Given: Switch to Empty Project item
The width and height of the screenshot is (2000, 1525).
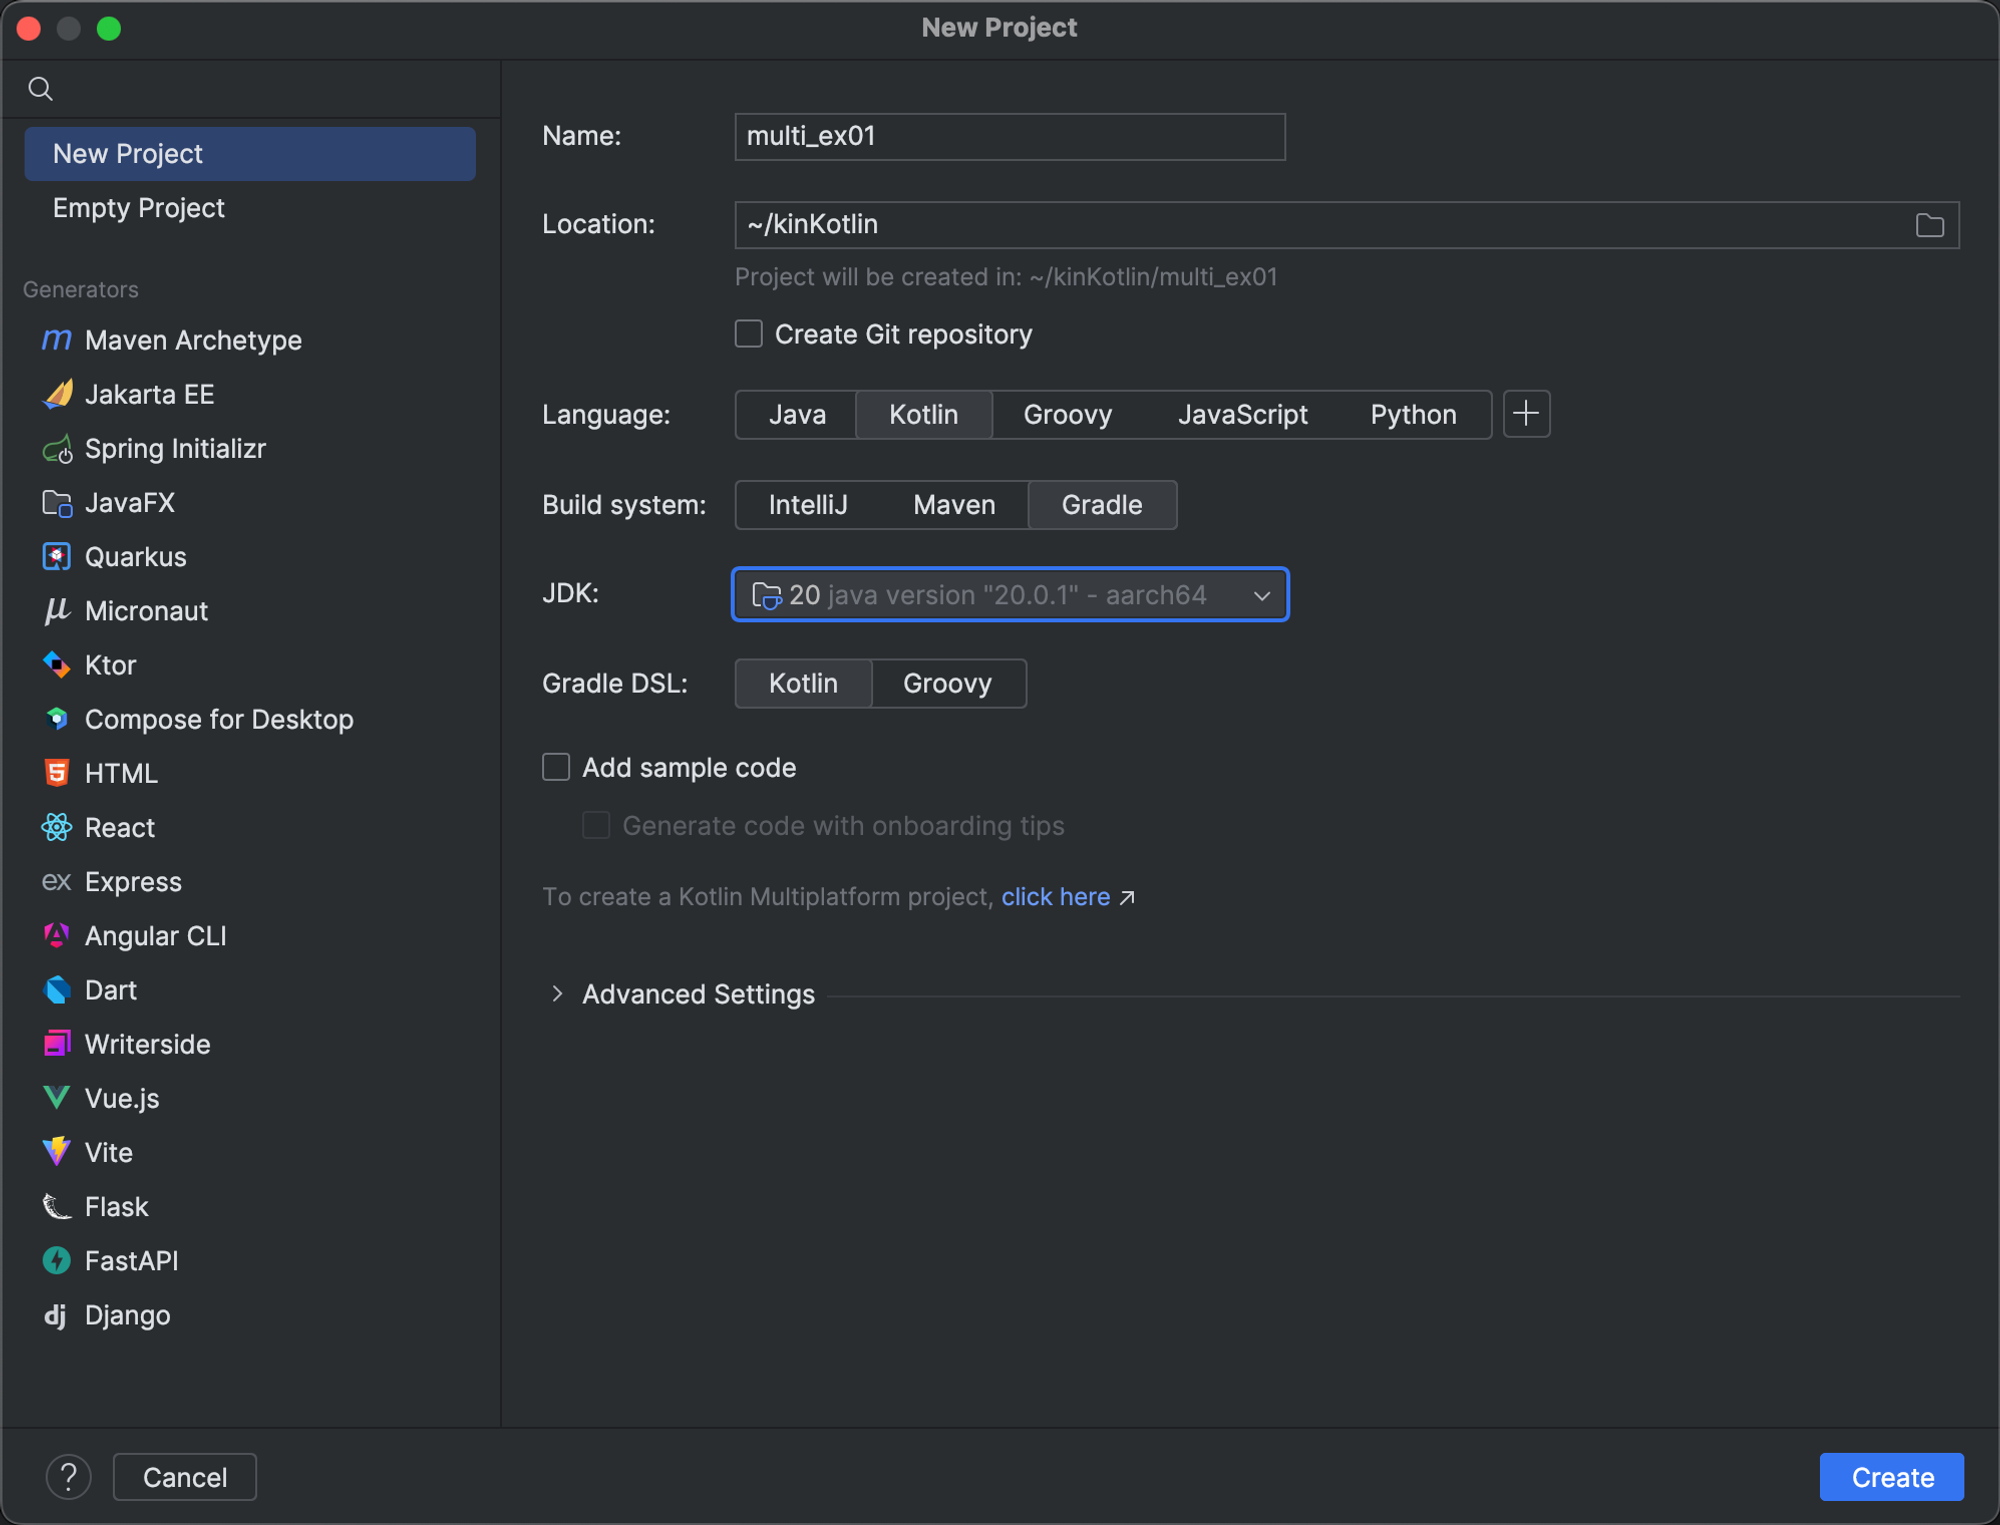Looking at the screenshot, I should [x=139, y=208].
